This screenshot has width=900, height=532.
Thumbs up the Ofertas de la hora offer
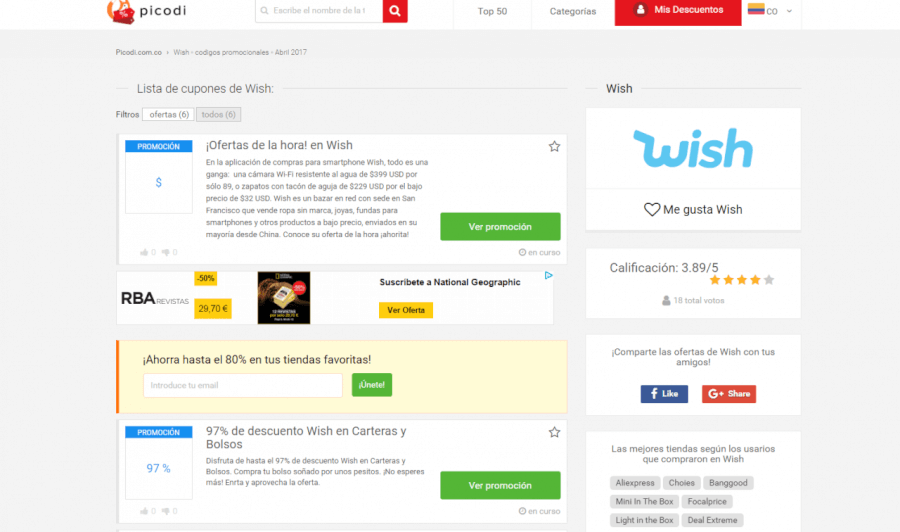(x=144, y=252)
